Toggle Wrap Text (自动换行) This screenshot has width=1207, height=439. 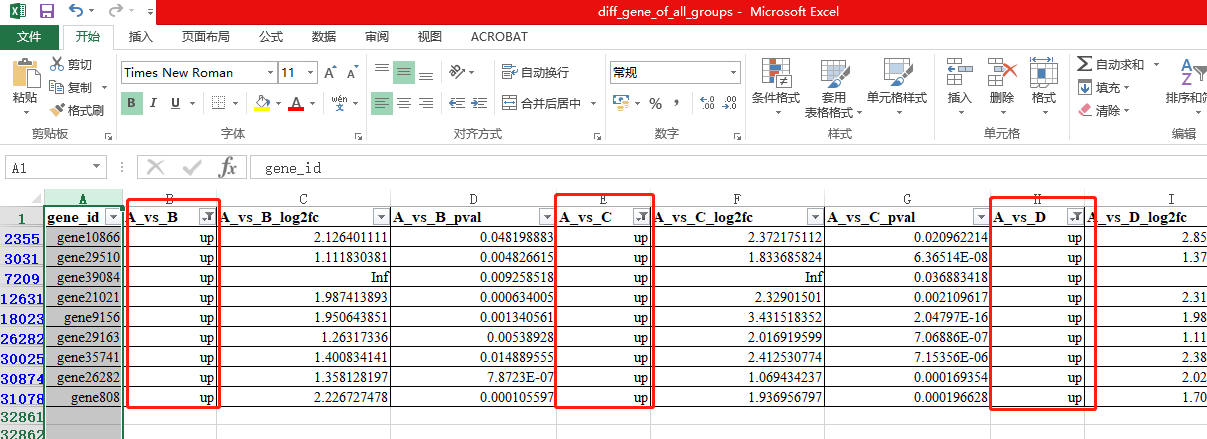(x=536, y=72)
